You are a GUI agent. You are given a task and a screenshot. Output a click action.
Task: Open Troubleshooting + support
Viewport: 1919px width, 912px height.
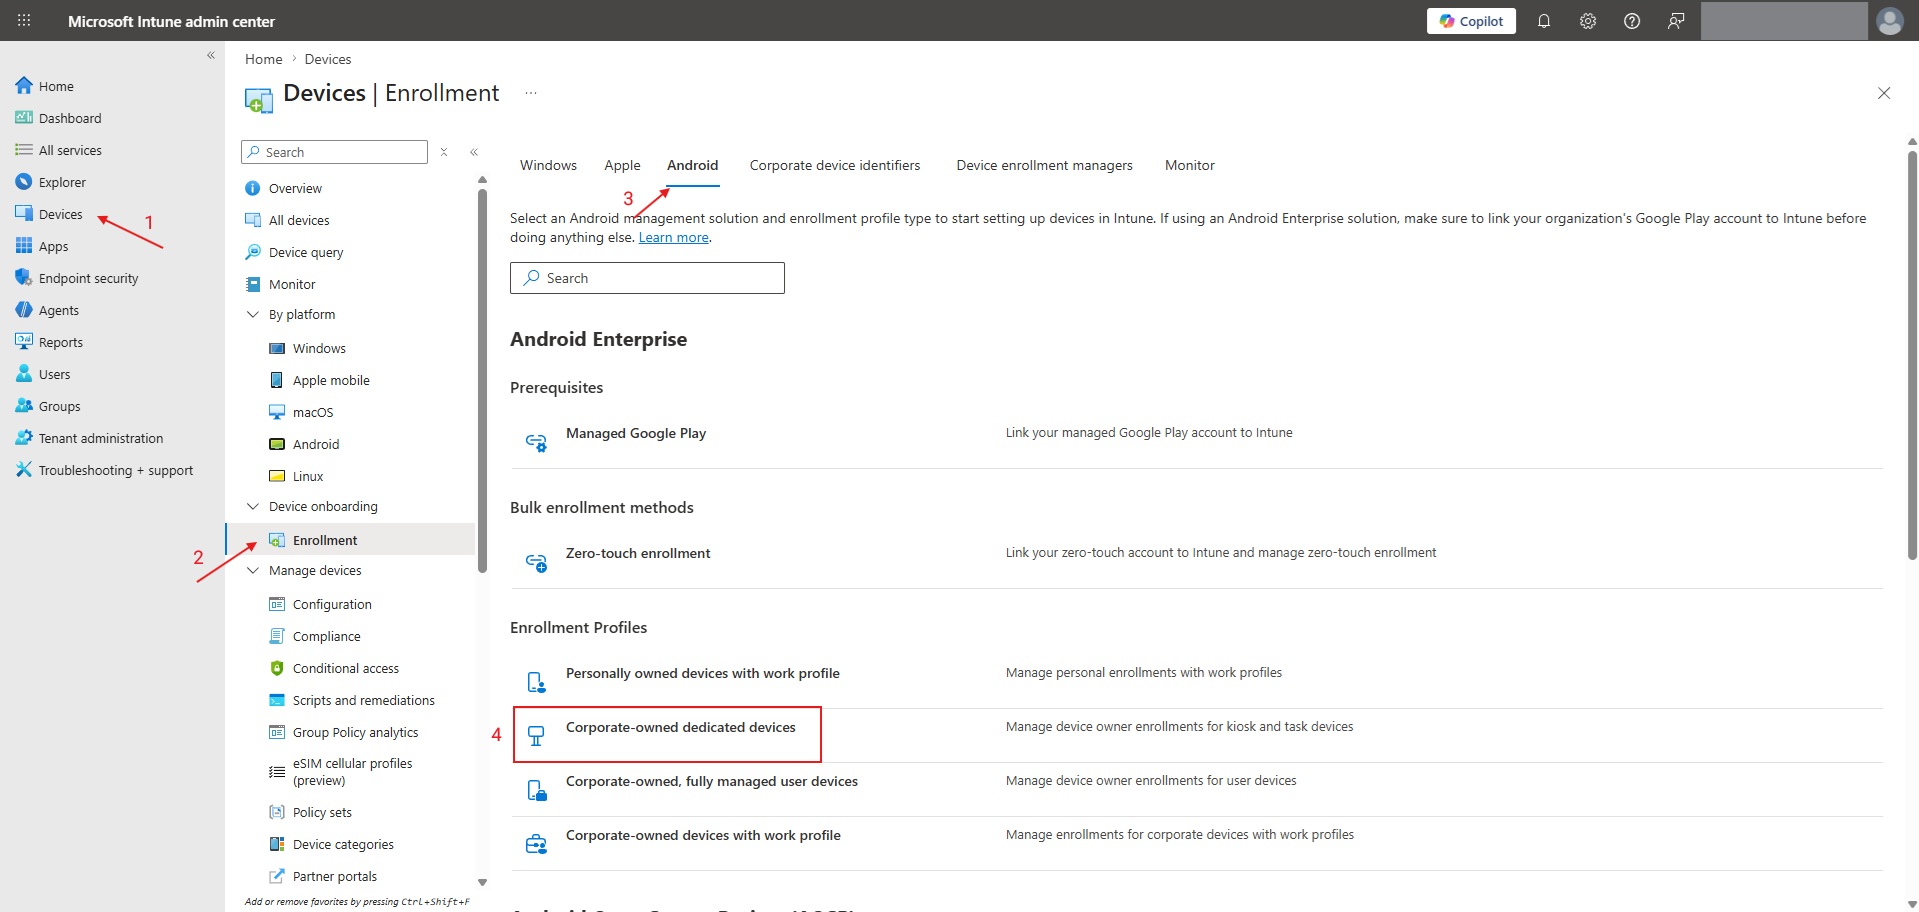click(x=115, y=470)
